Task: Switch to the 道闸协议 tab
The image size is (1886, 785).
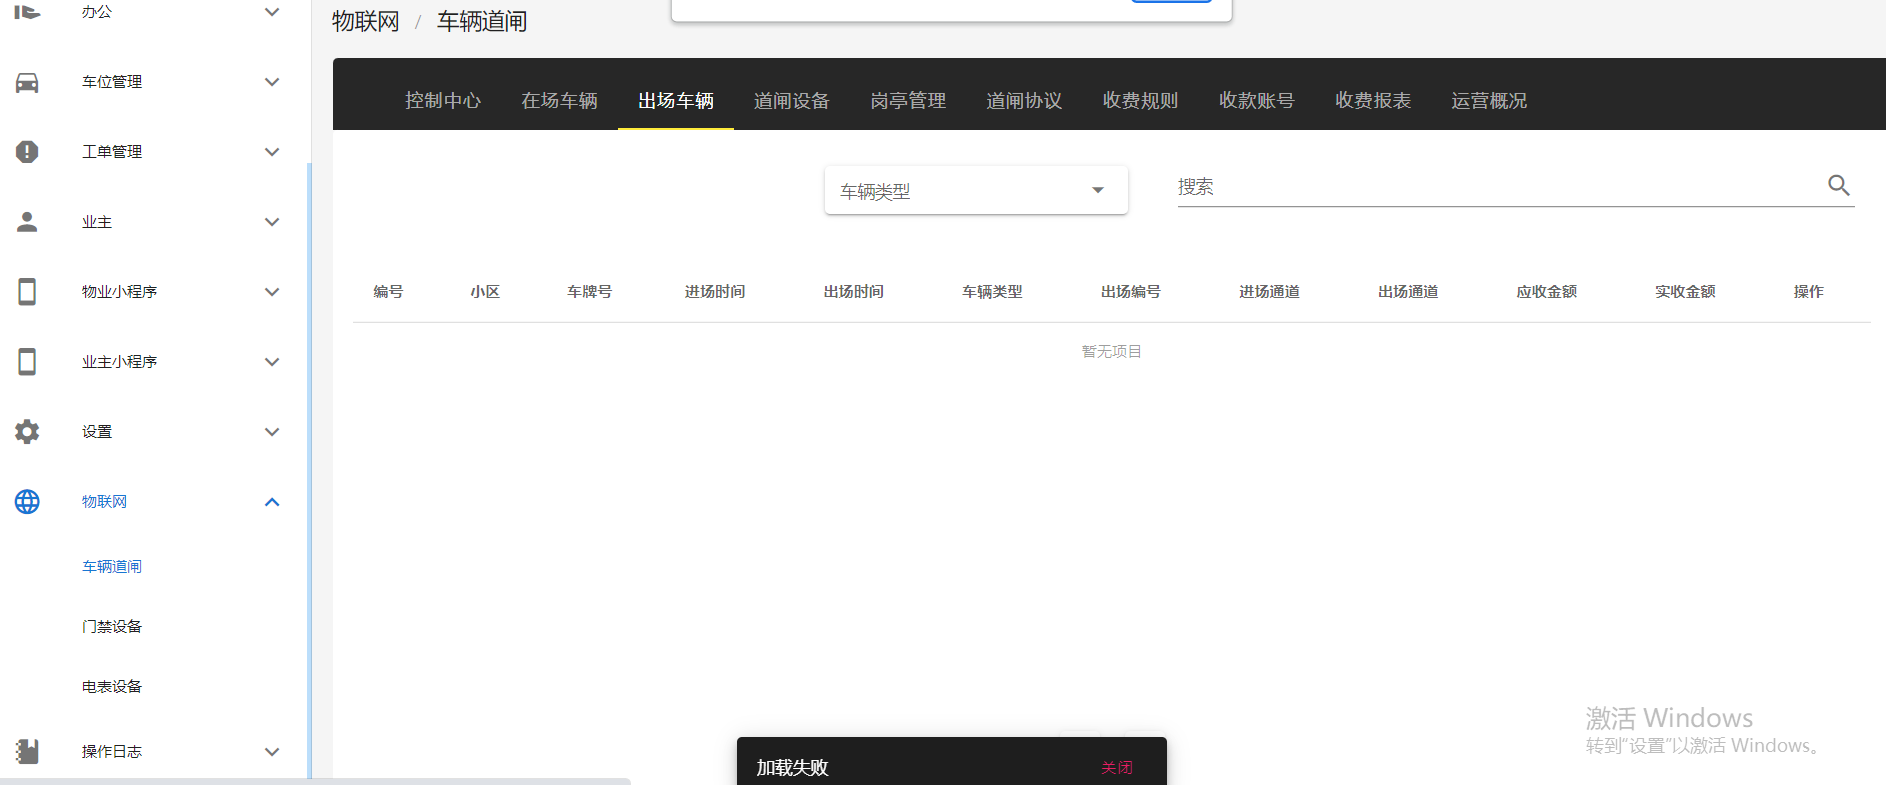Action: pyautogui.click(x=1024, y=100)
